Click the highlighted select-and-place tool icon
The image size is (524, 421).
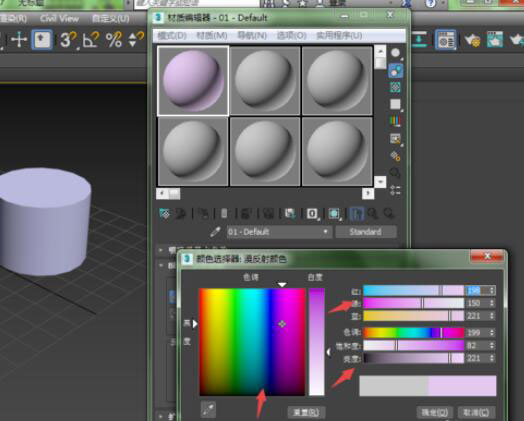click(42, 40)
